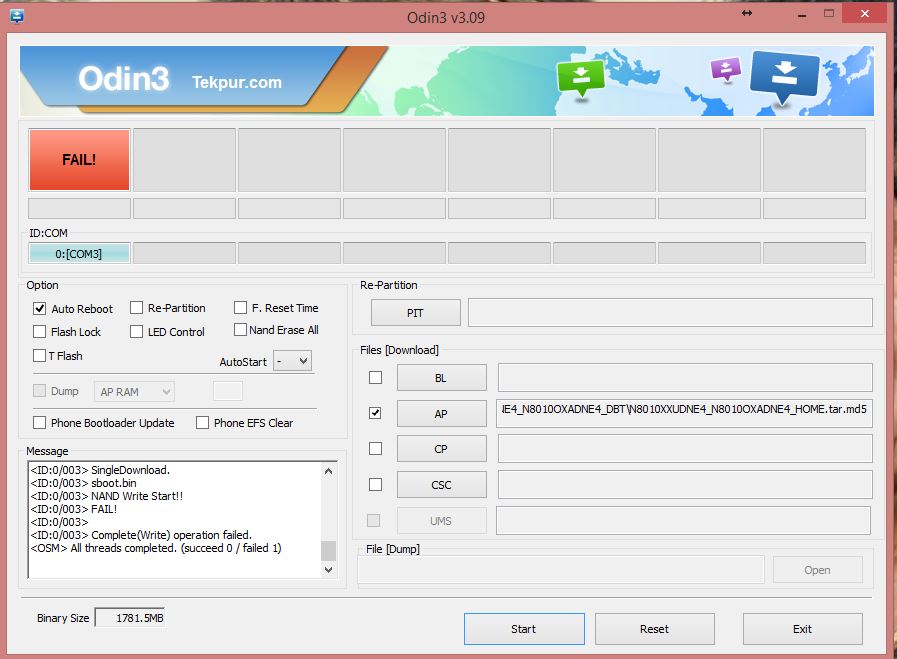Close the Odin3 window
This screenshot has height=659, width=897.
click(x=864, y=13)
